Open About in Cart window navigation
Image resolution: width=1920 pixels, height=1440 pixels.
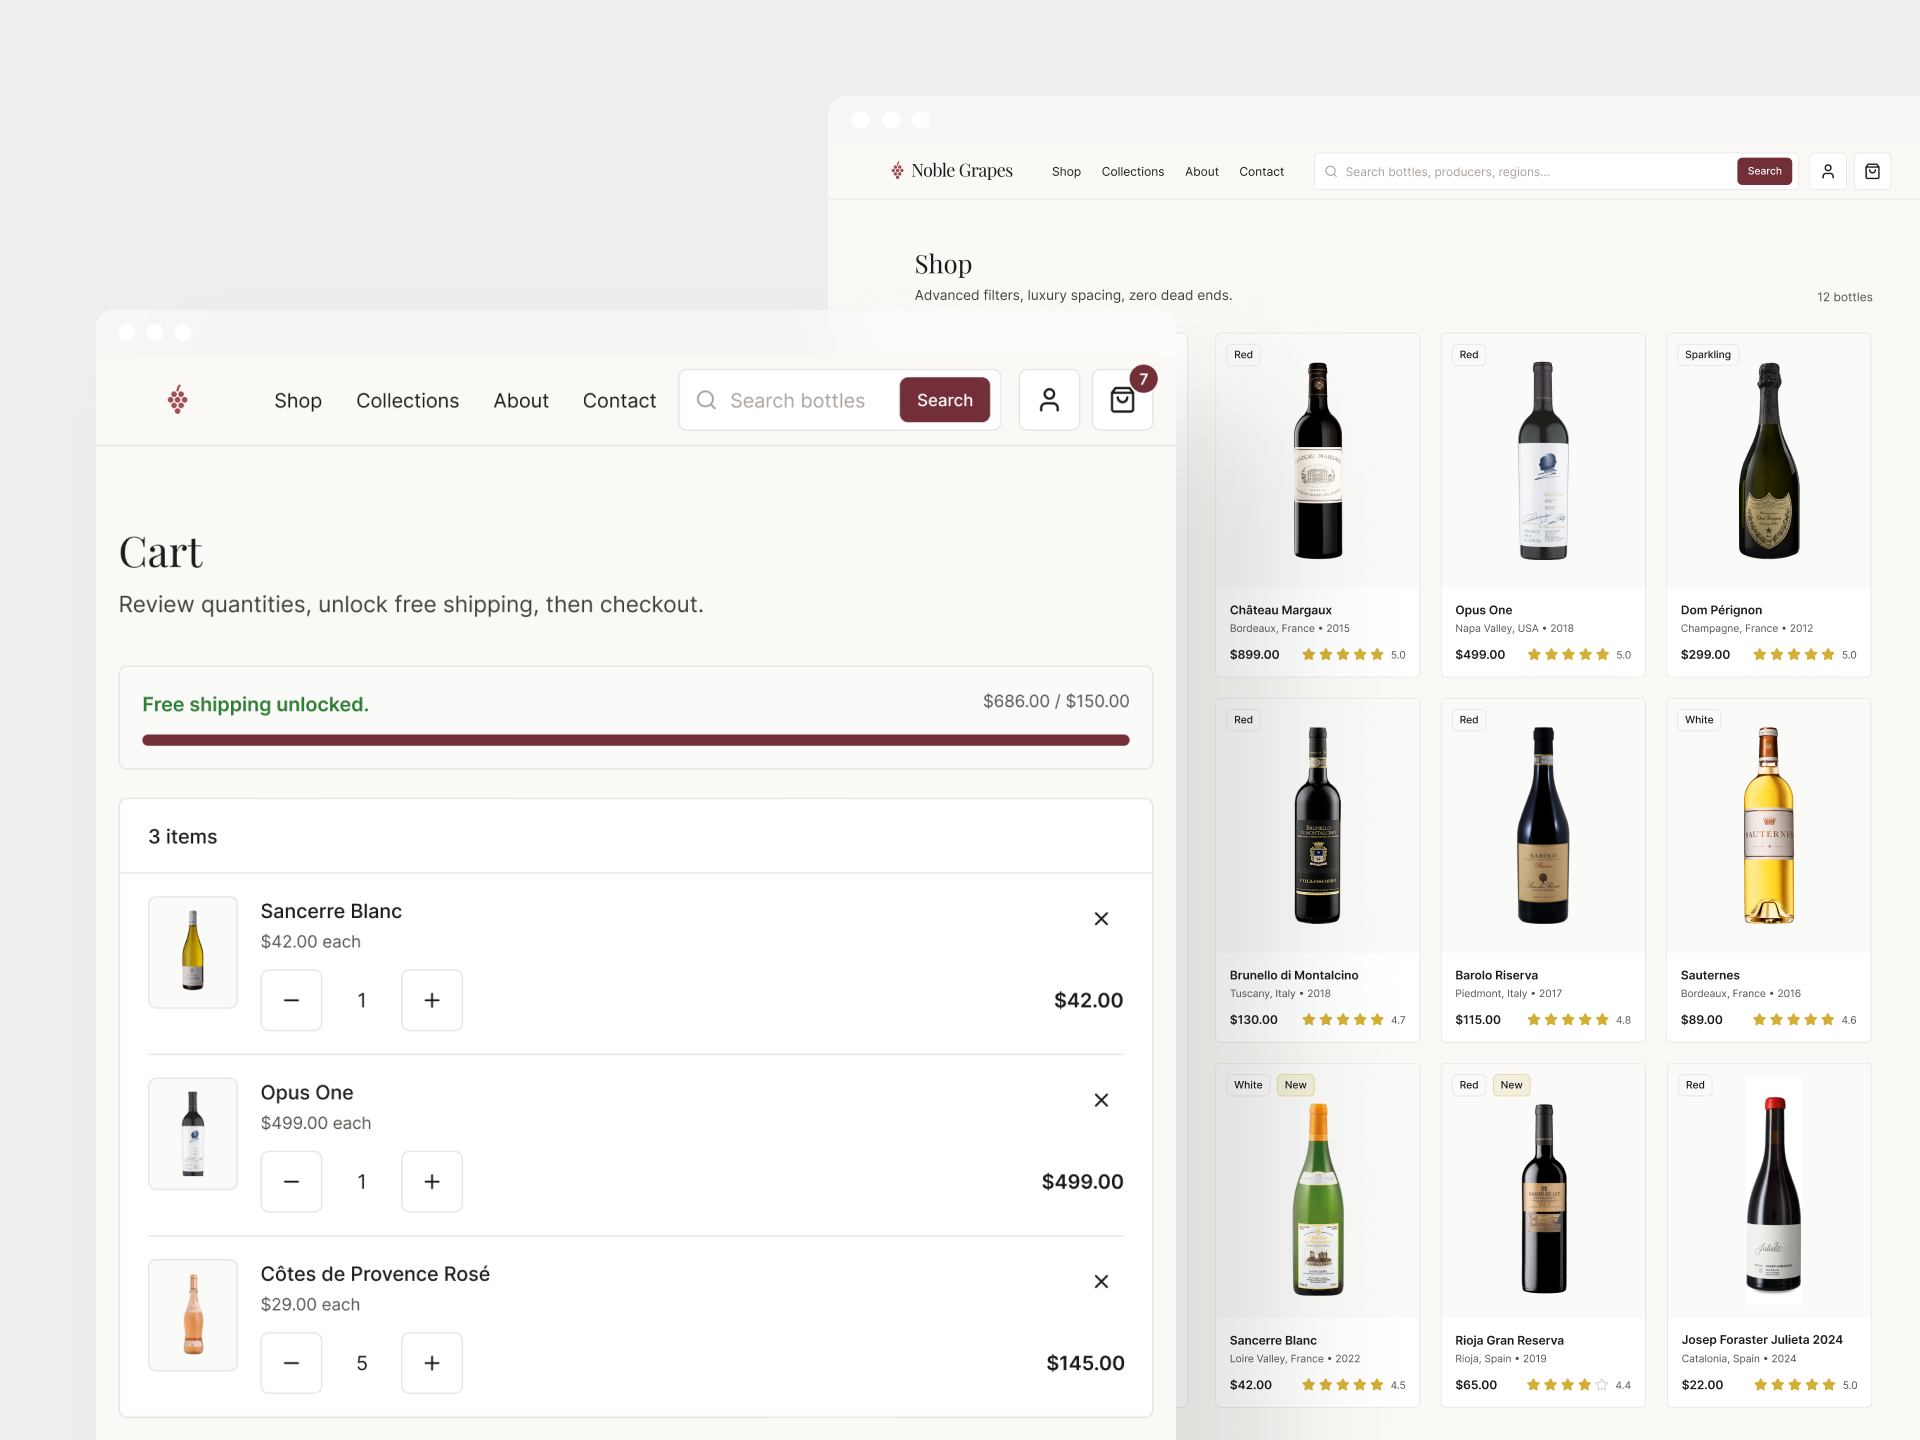(521, 400)
